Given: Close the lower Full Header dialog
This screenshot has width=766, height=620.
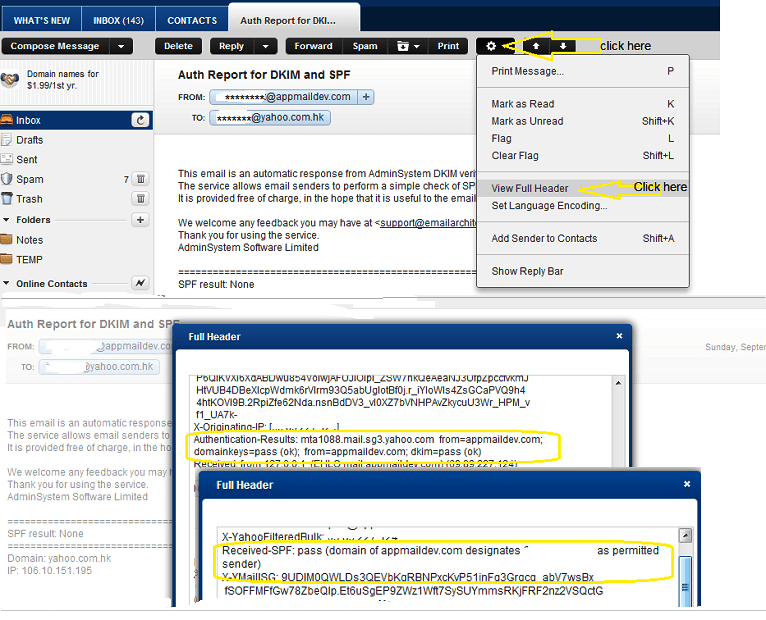Looking at the screenshot, I should (687, 484).
